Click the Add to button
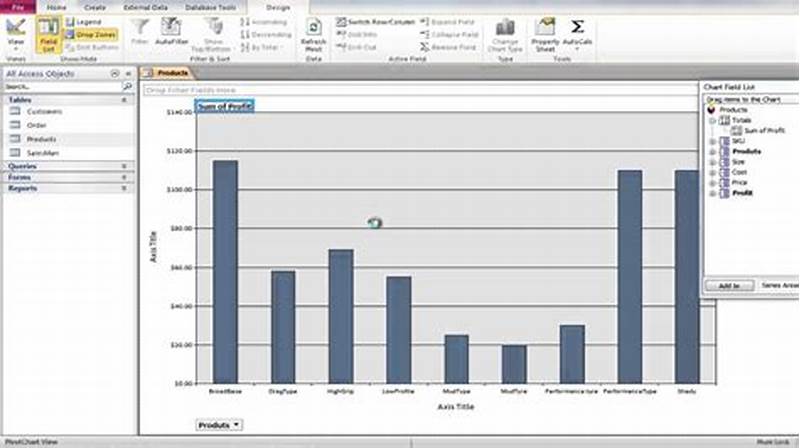 tap(729, 286)
